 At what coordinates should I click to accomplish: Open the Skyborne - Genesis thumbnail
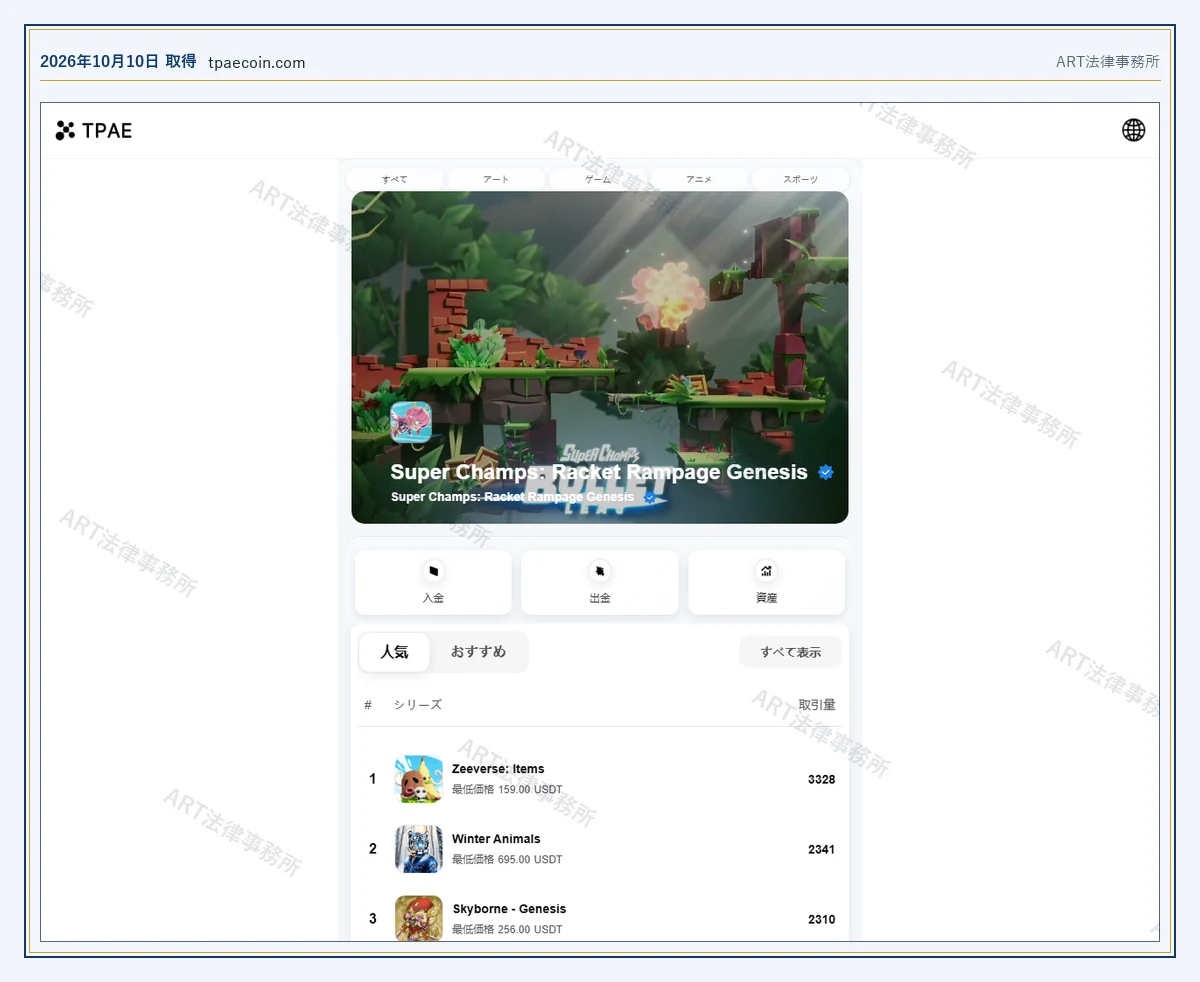[x=419, y=918]
